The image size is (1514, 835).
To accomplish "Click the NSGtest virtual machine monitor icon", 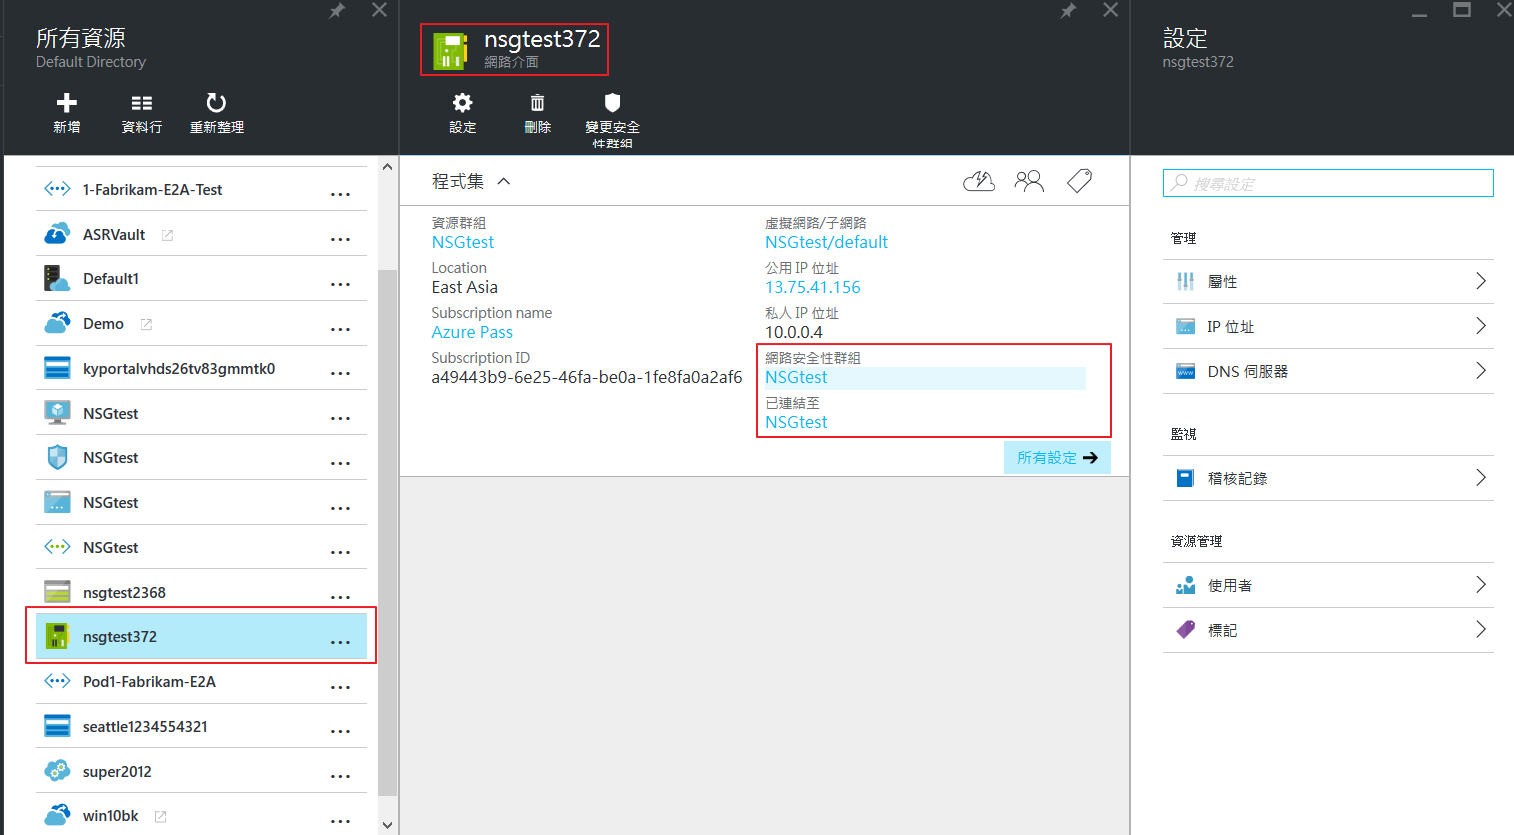I will pos(57,412).
